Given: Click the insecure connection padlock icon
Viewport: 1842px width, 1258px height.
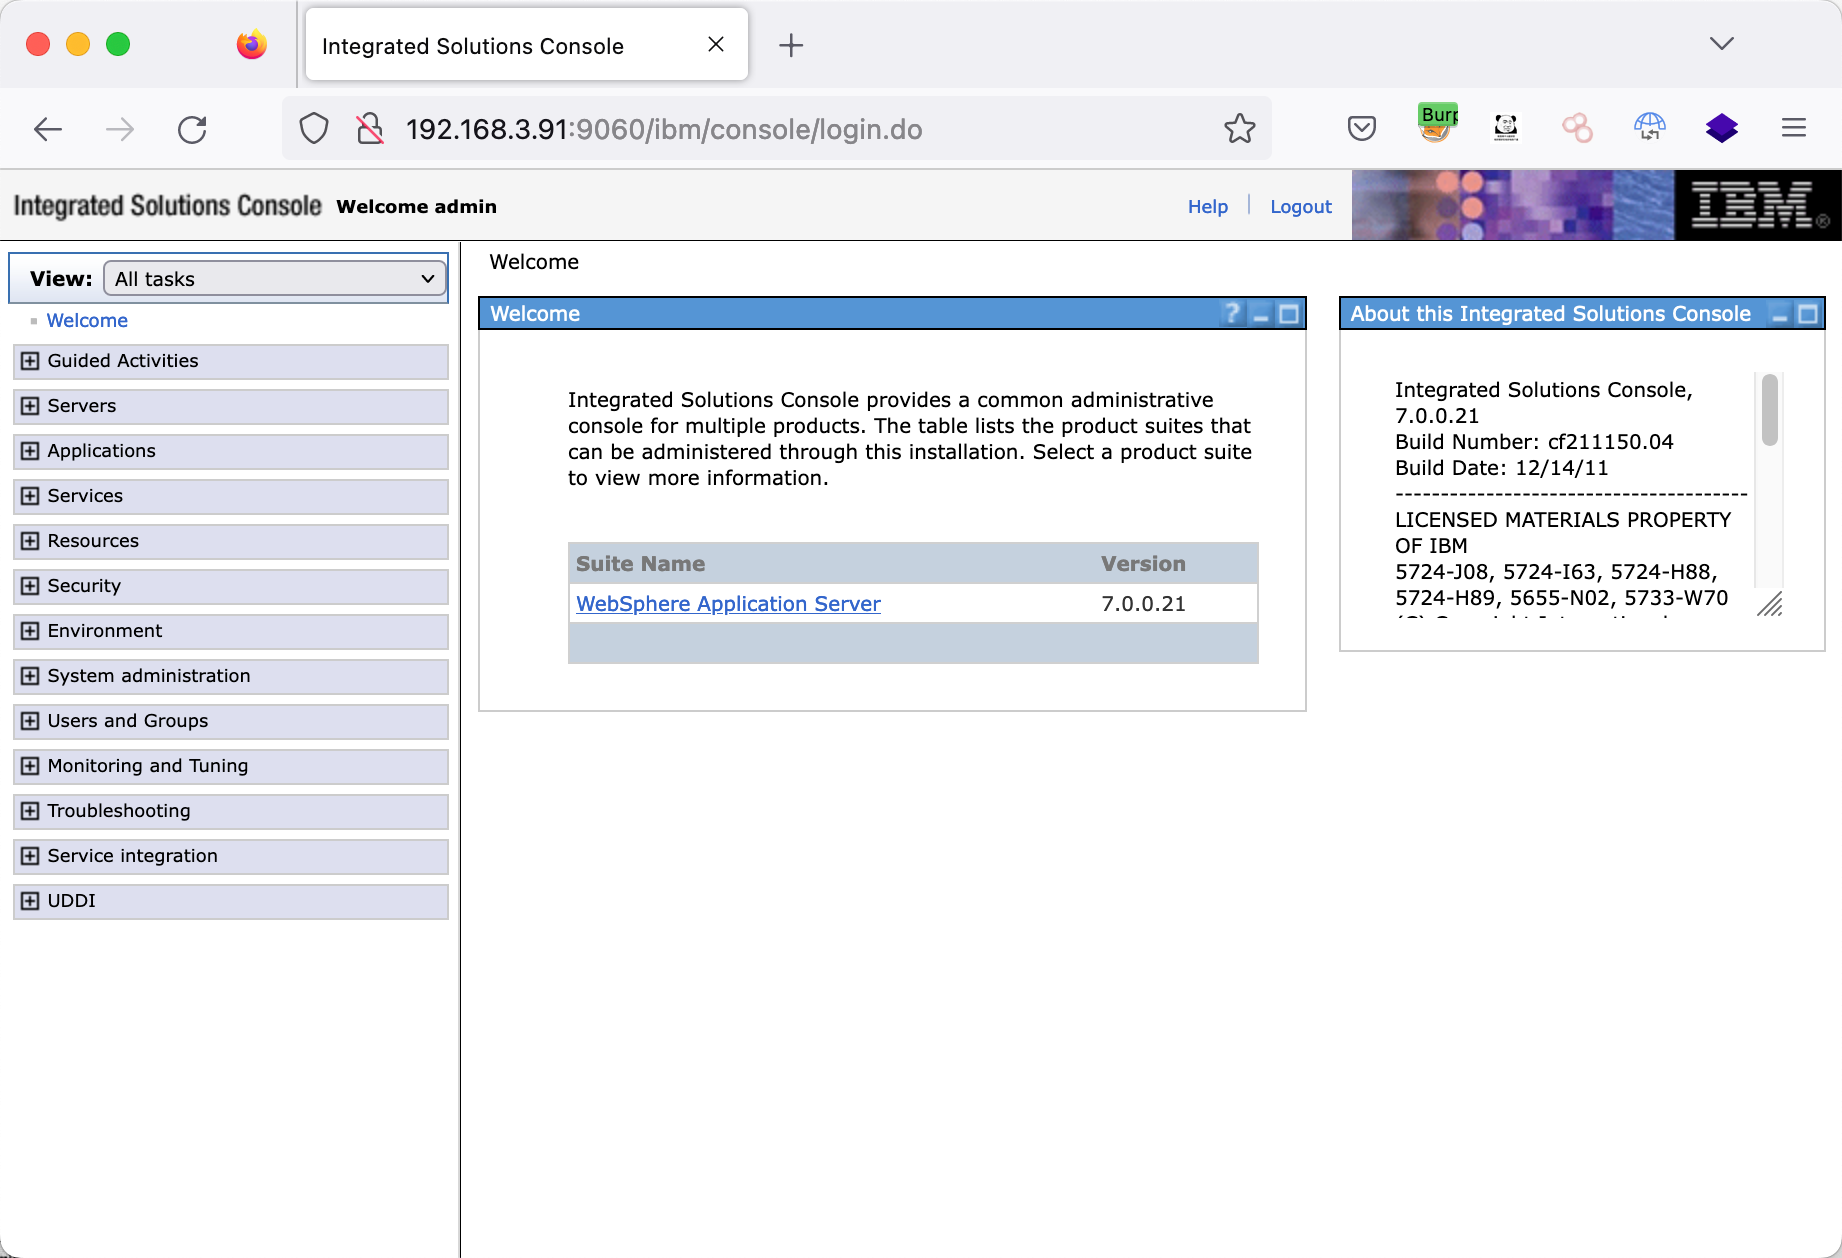Looking at the screenshot, I should pos(370,129).
